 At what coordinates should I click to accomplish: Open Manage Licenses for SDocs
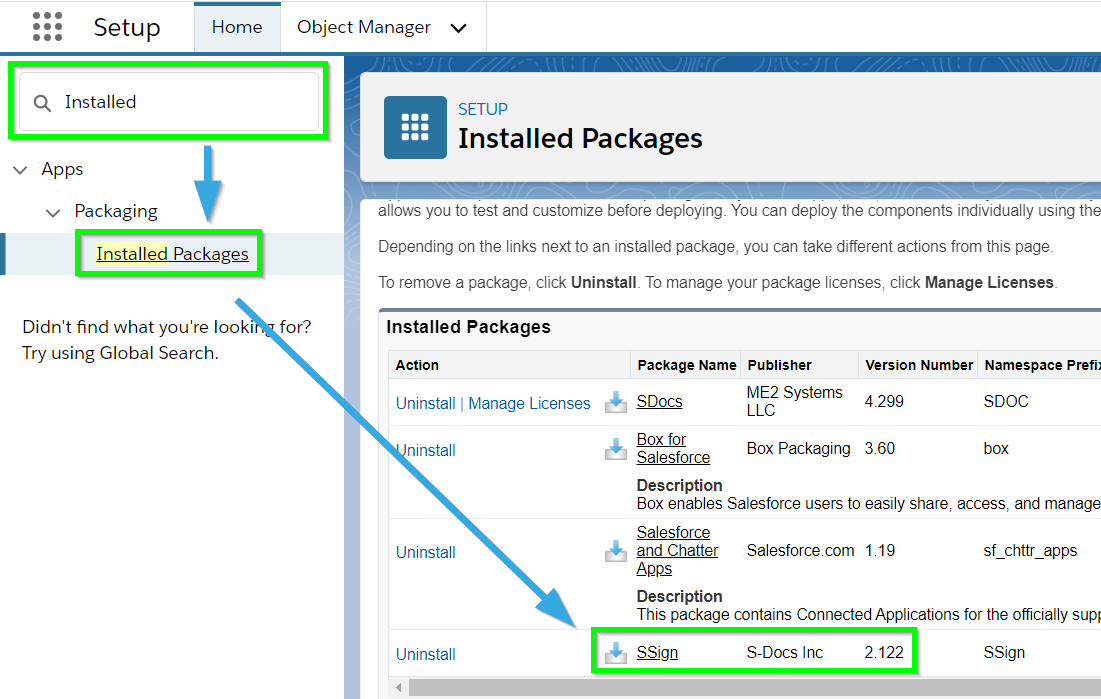[529, 403]
